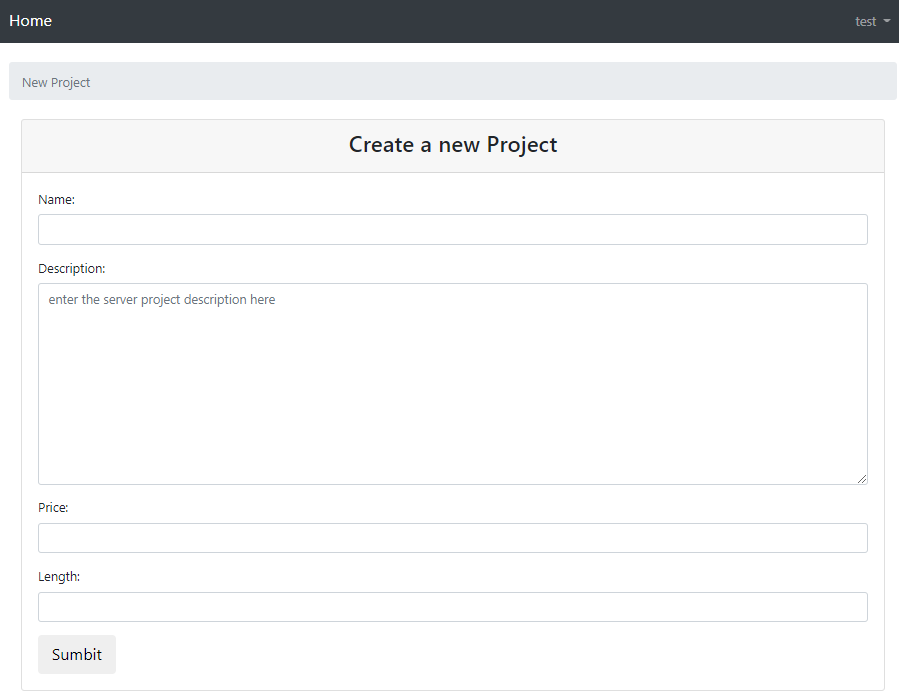The height and width of the screenshot is (697, 899).
Task: Click empty area of gray breadcrumb bar
Action: coord(500,82)
